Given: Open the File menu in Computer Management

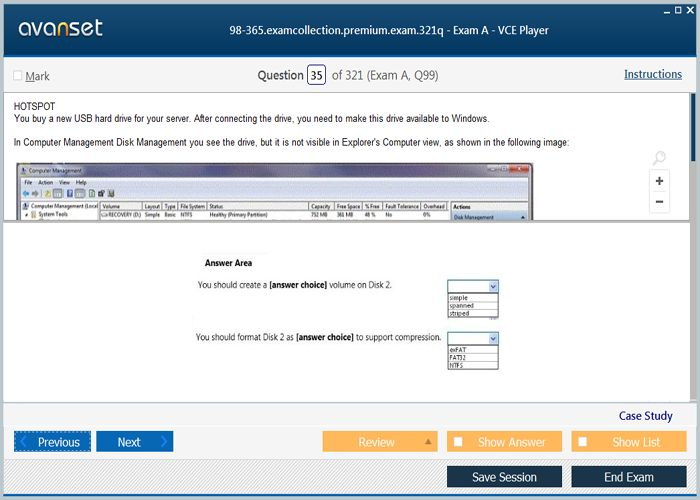Looking at the screenshot, I should [28, 182].
